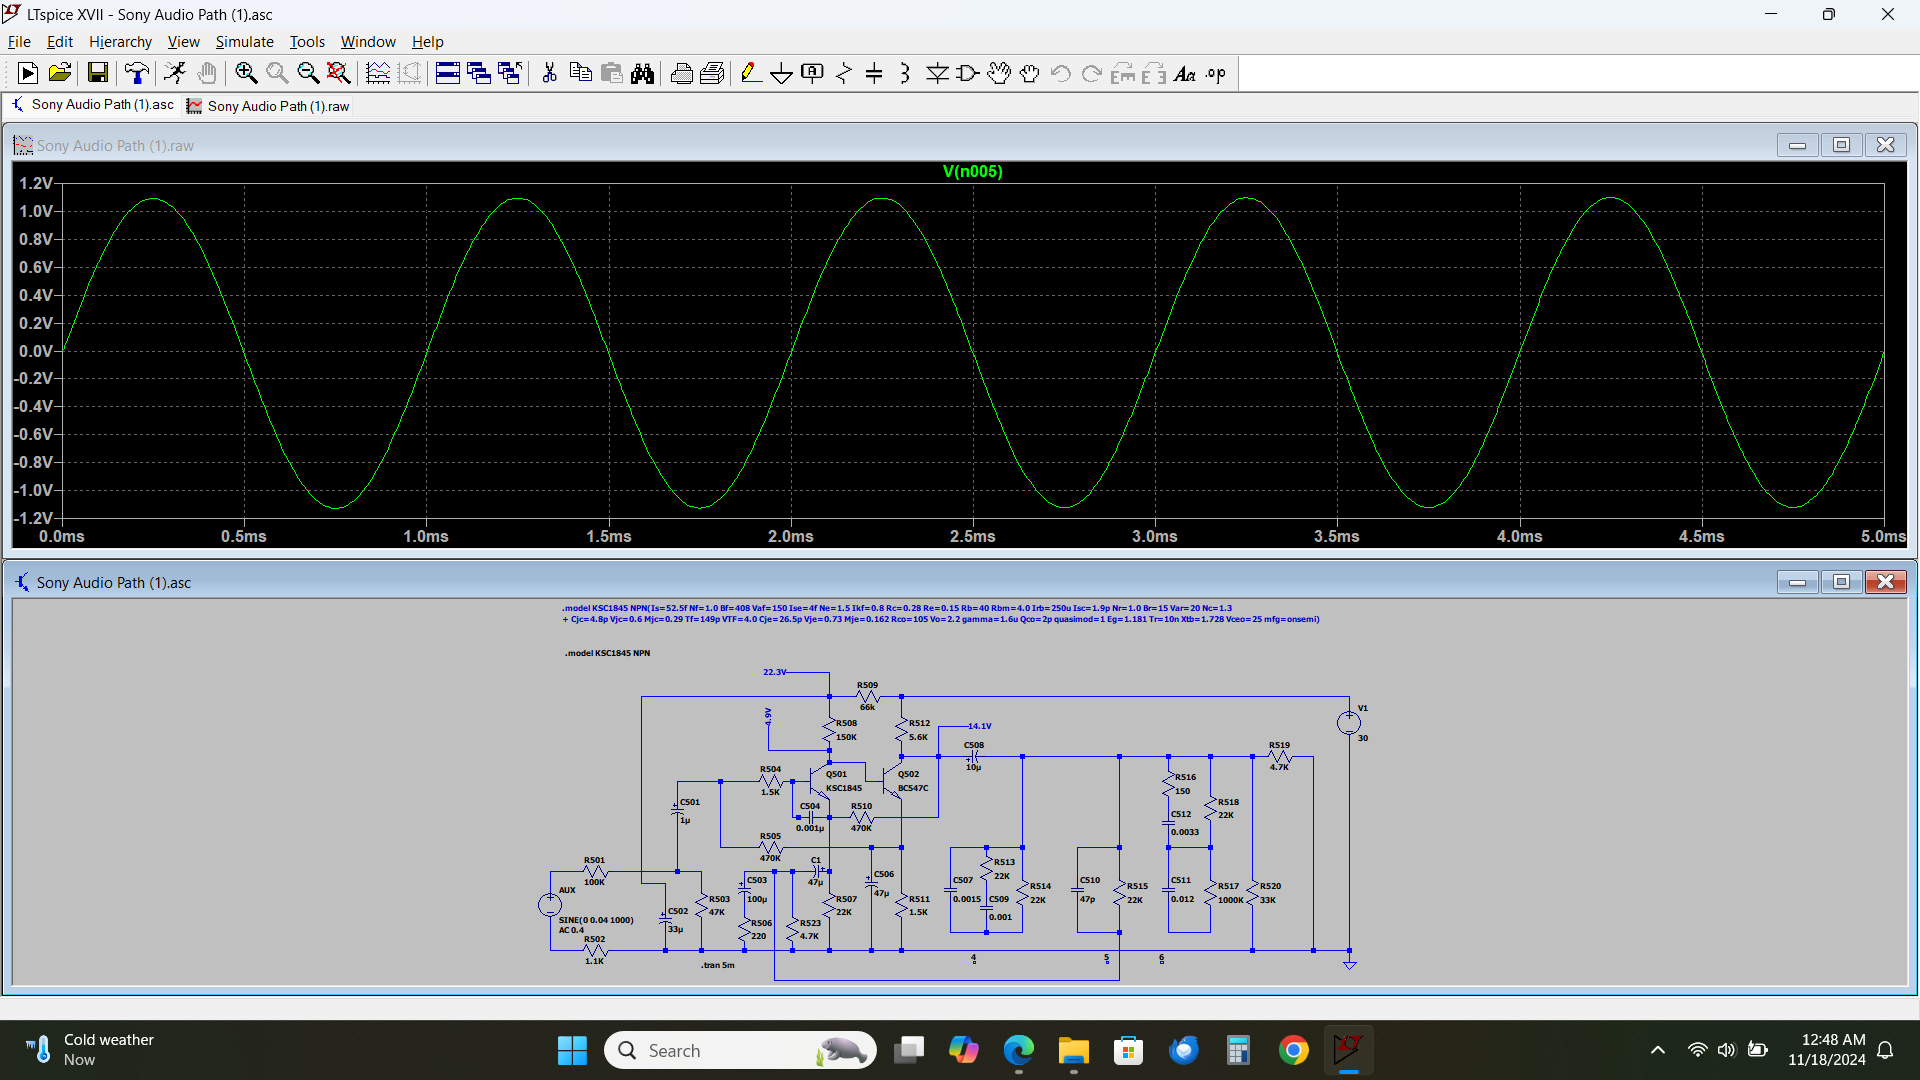
Task: Click the taskbar Search box
Action: (x=740, y=1050)
